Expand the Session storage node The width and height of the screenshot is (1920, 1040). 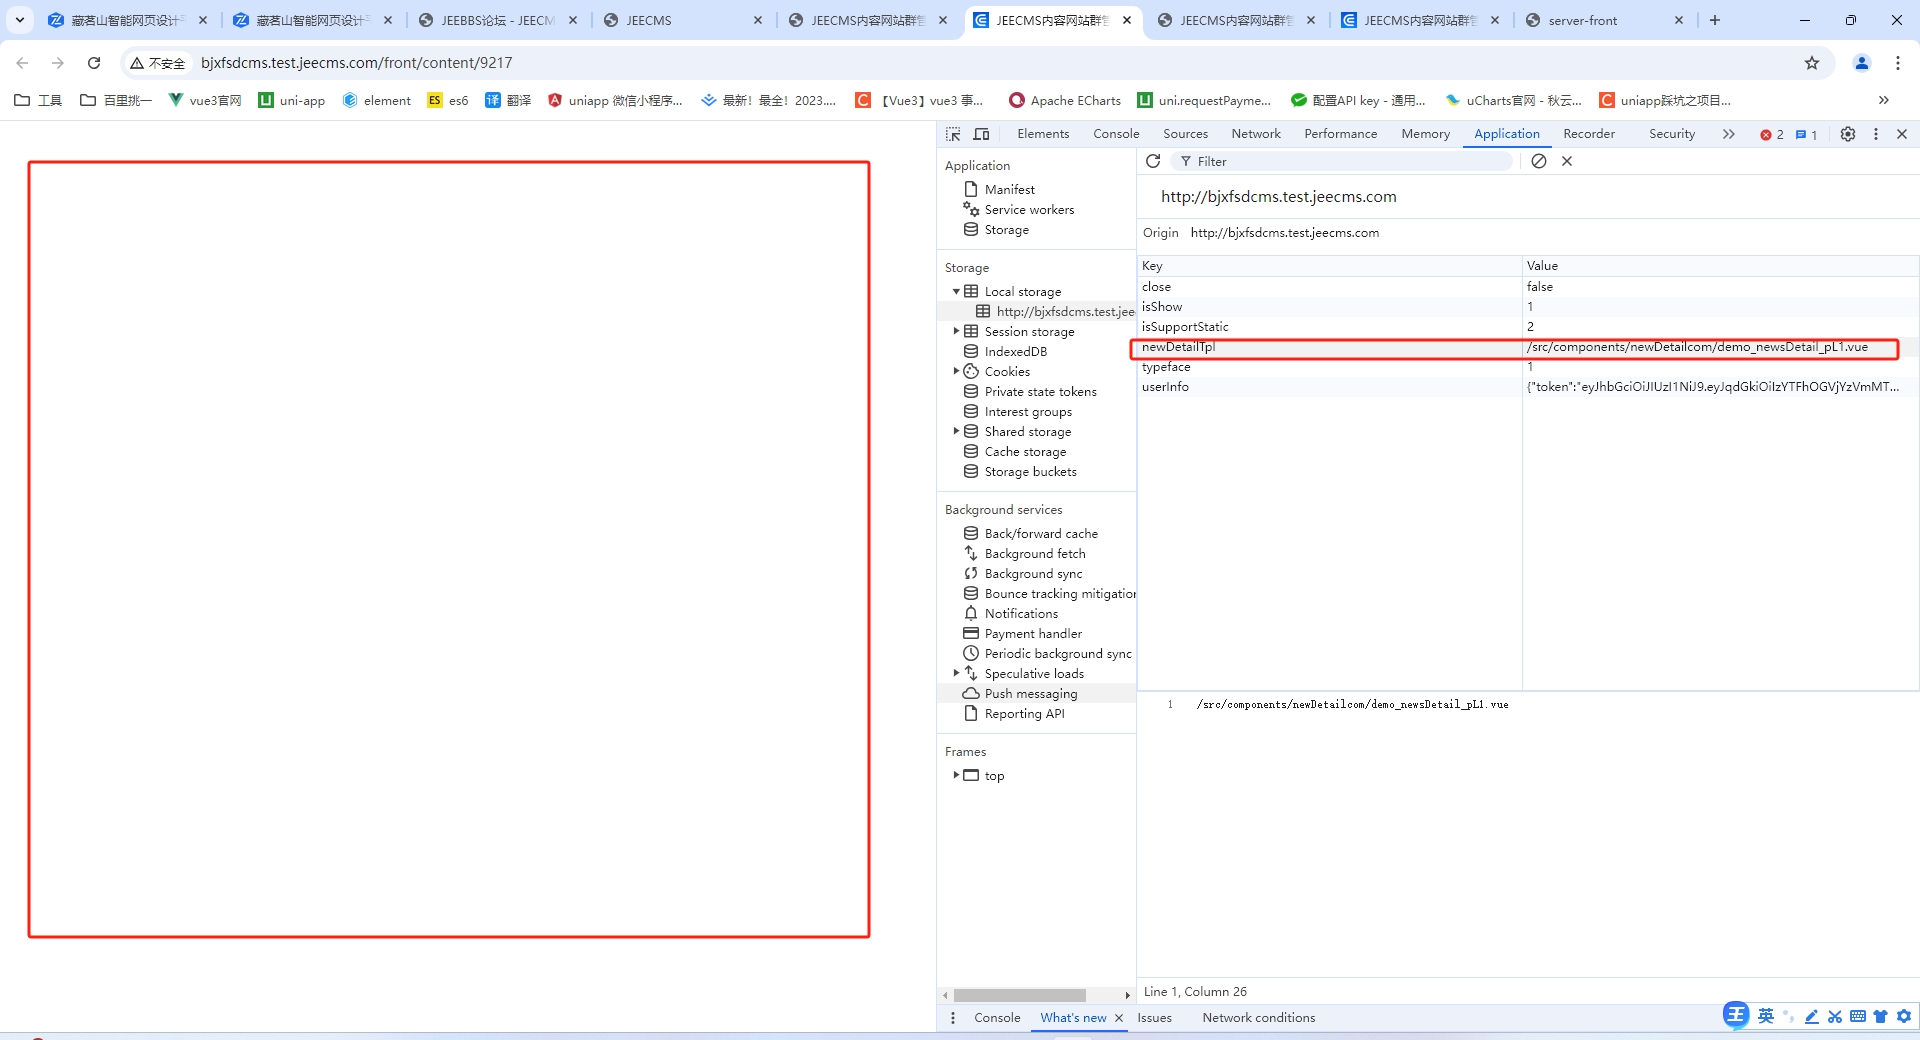pyautogui.click(x=956, y=331)
